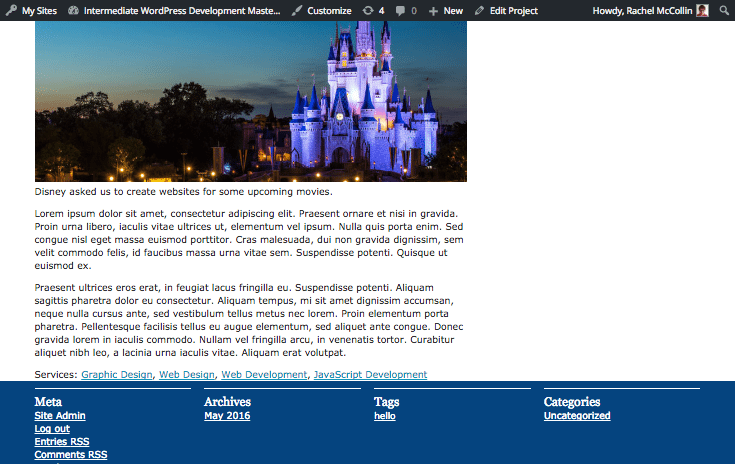Open the admin bar search magnifier
Viewport: 735px width, 464px height.
pyautogui.click(x=725, y=10)
